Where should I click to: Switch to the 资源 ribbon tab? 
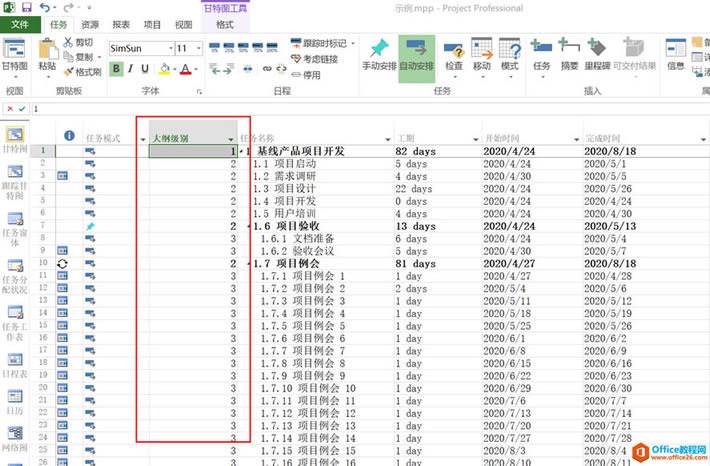90,24
